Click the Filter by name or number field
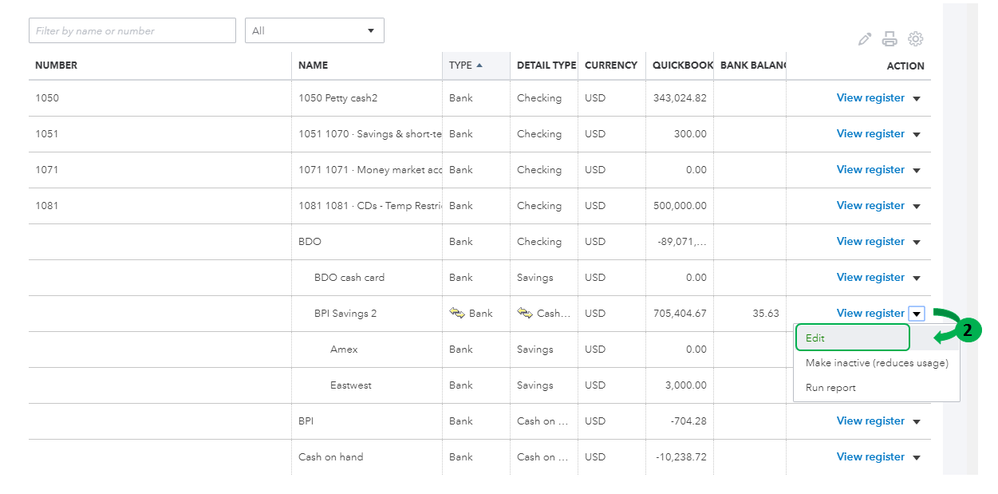This screenshot has width=998, height=494. [132, 31]
